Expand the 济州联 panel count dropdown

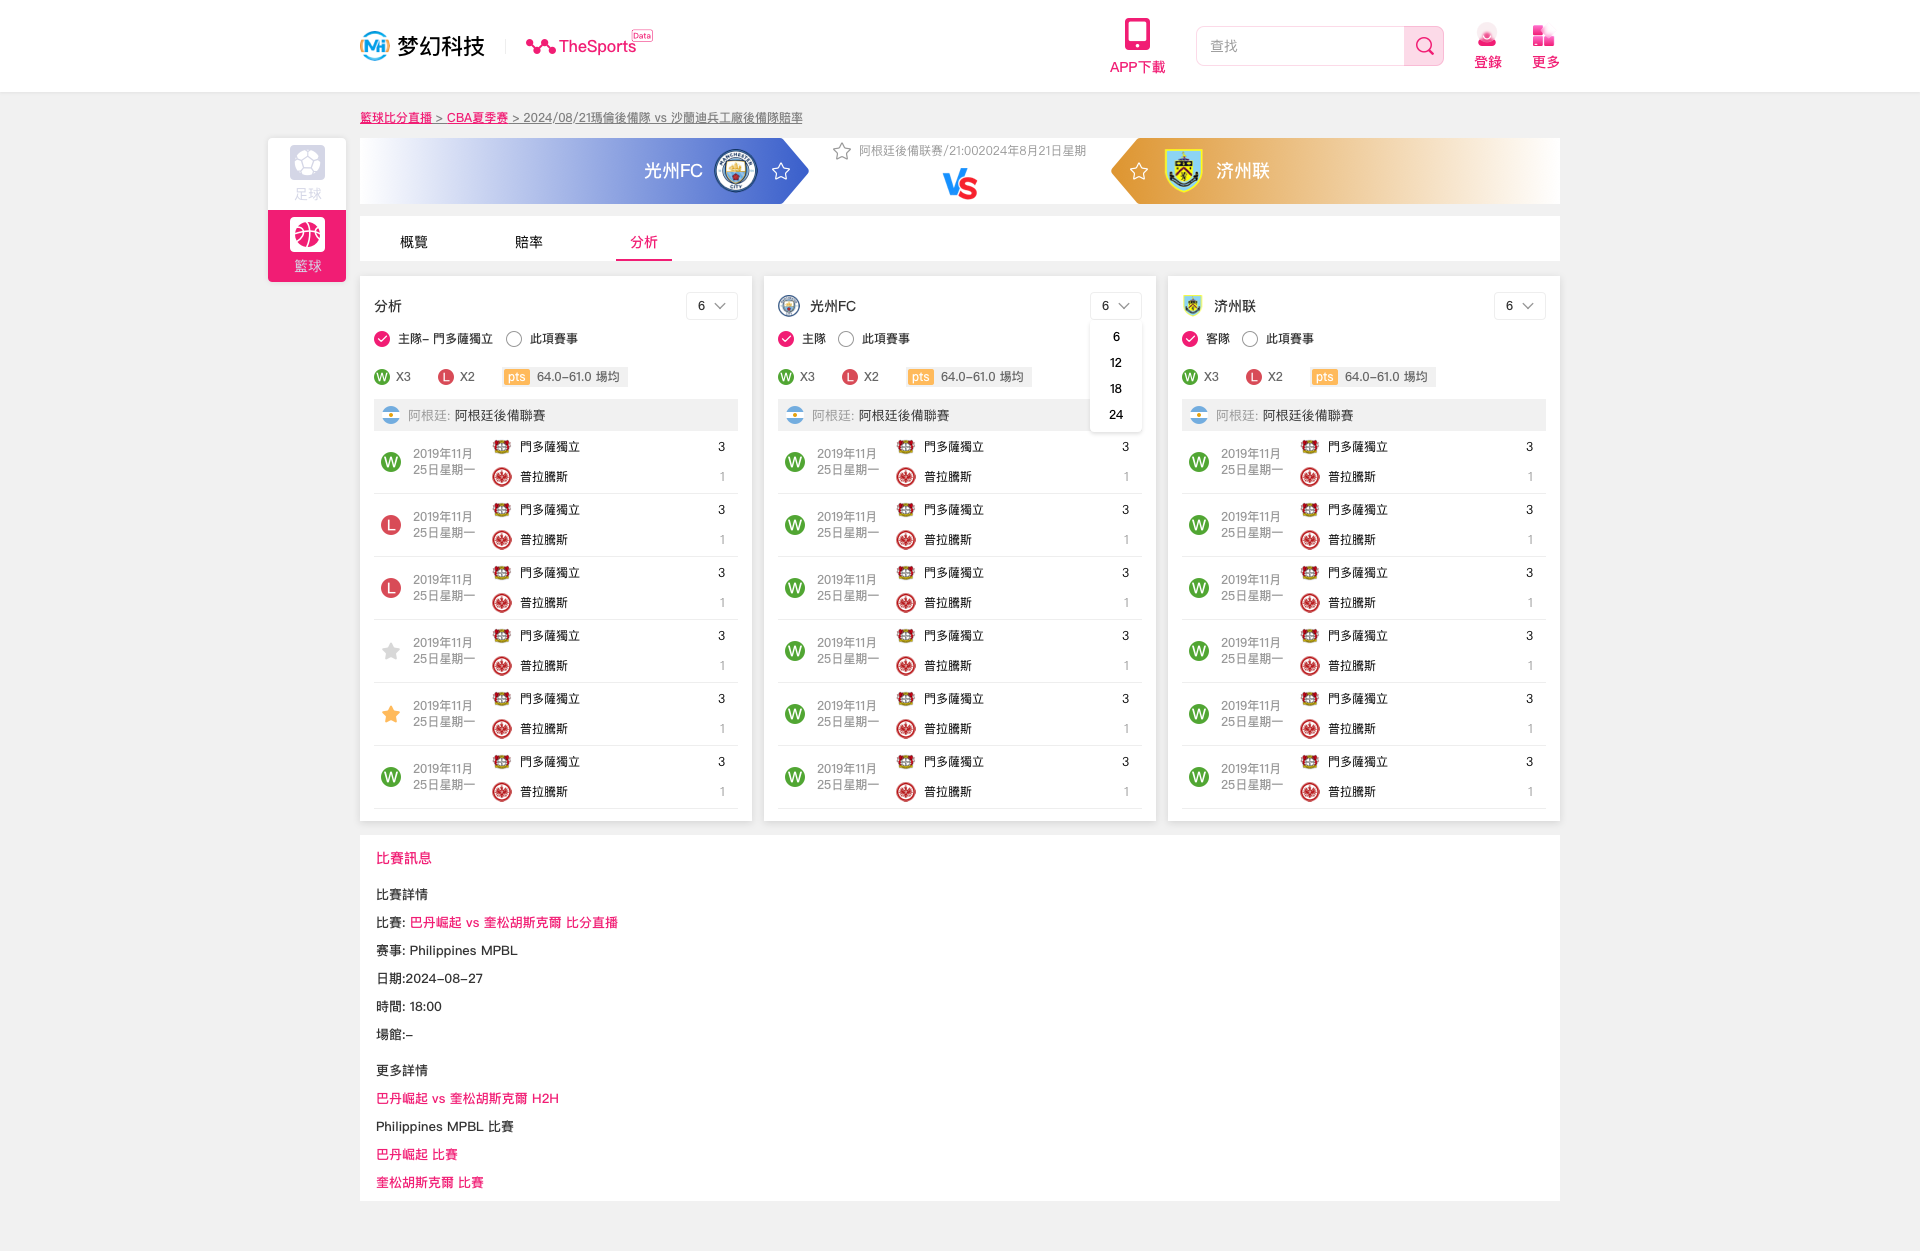(1519, 306)
